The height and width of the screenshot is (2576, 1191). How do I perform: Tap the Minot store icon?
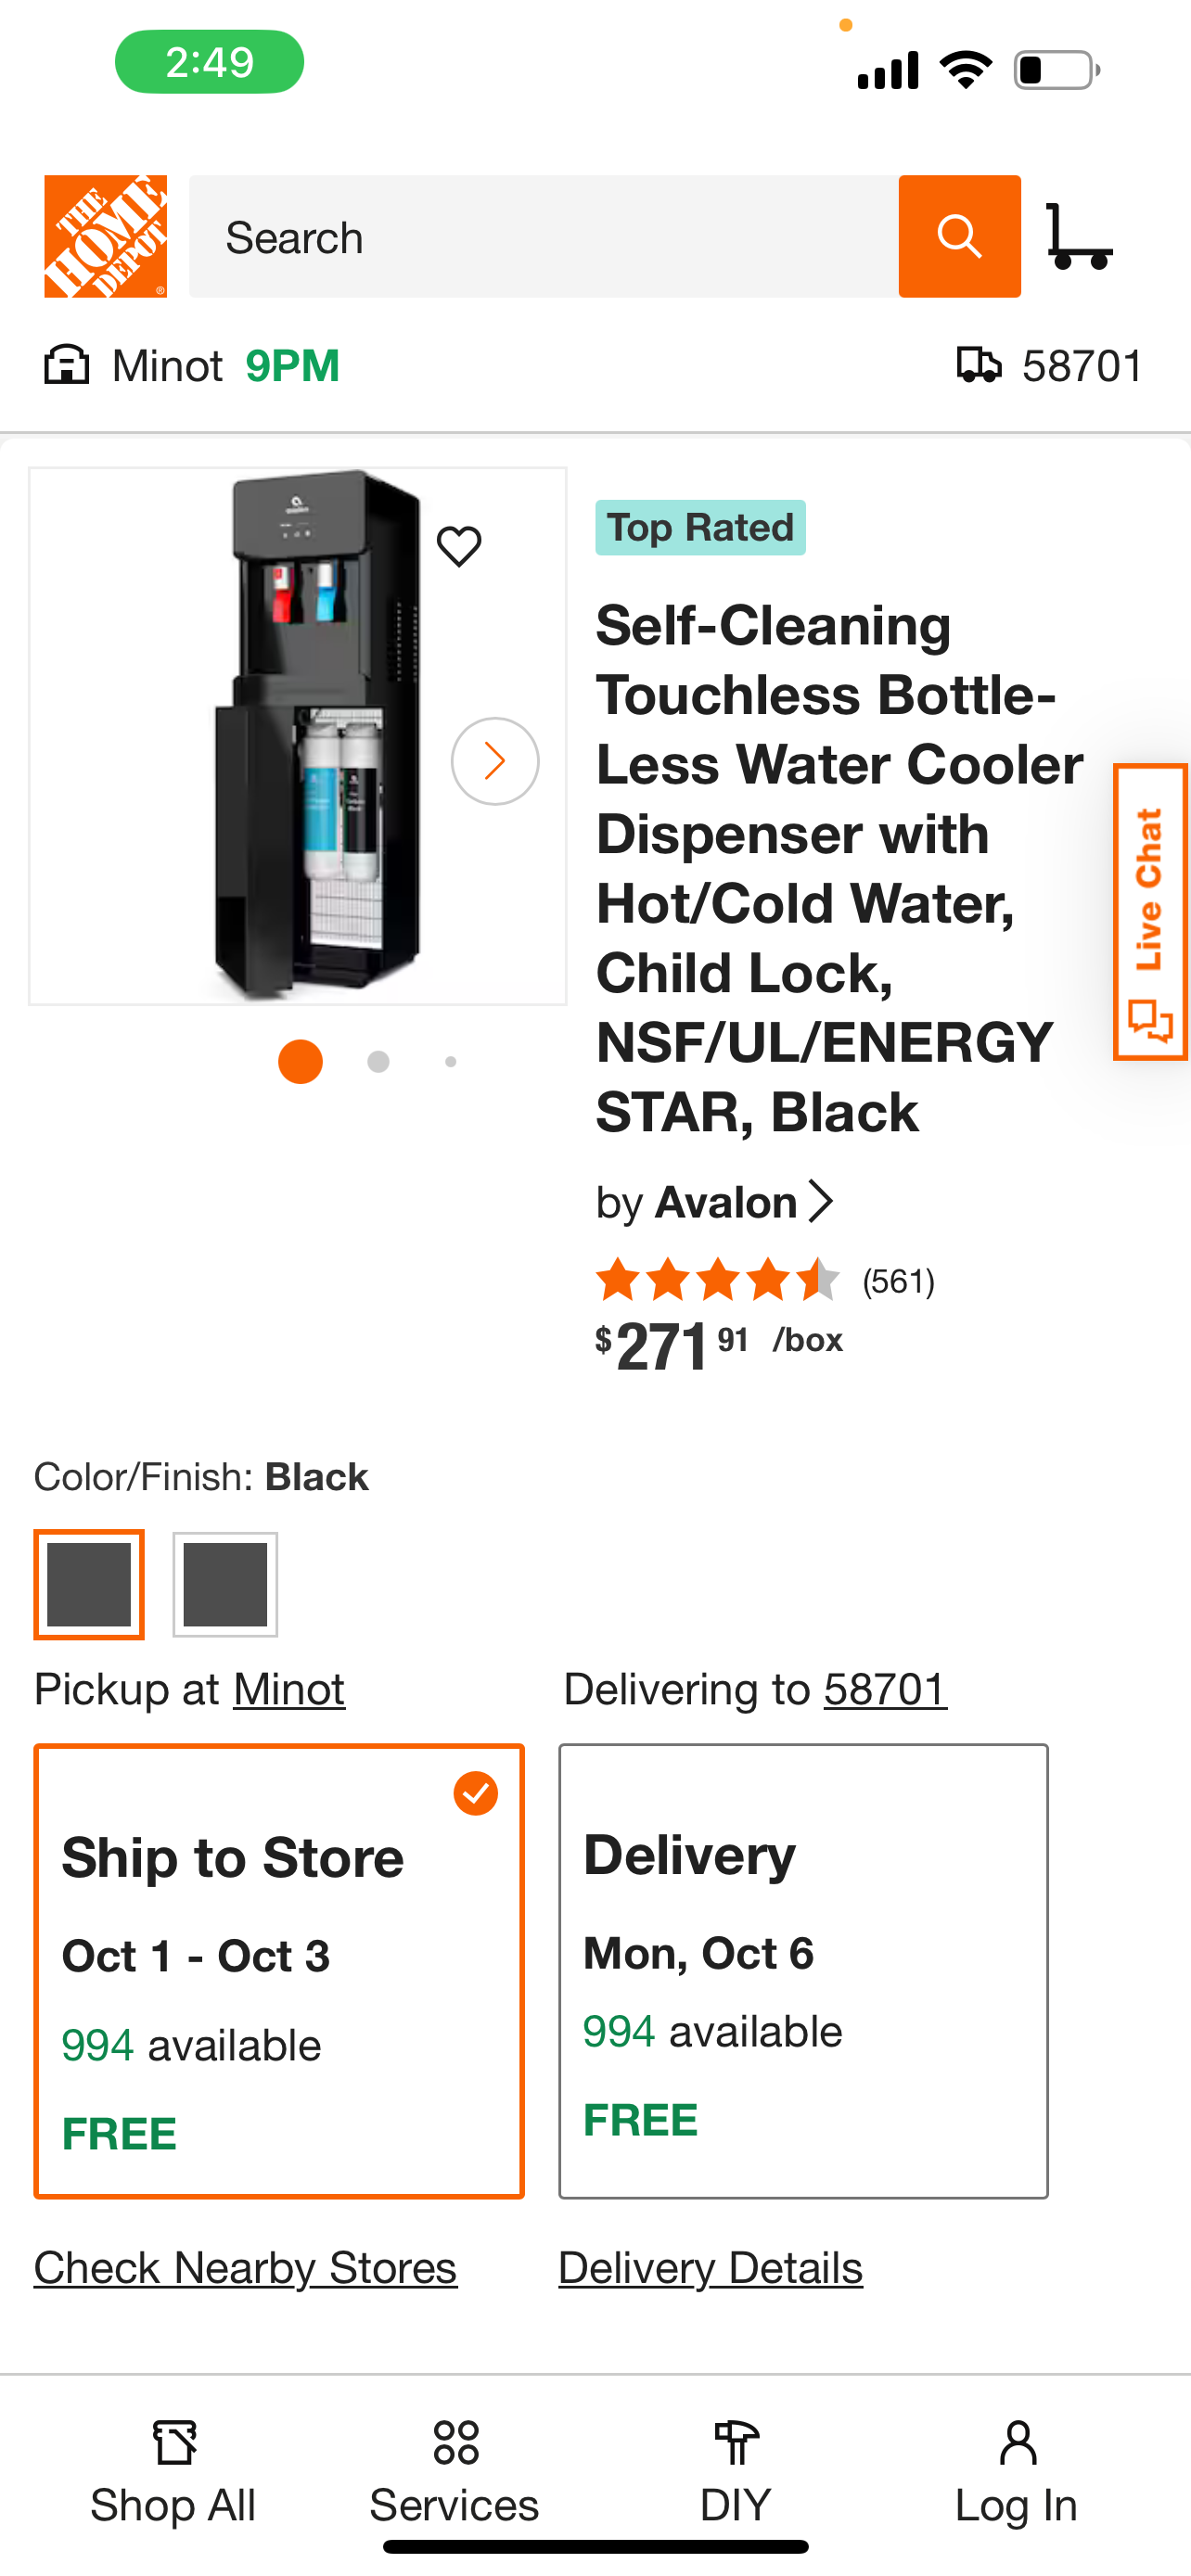tap(67, 365)
